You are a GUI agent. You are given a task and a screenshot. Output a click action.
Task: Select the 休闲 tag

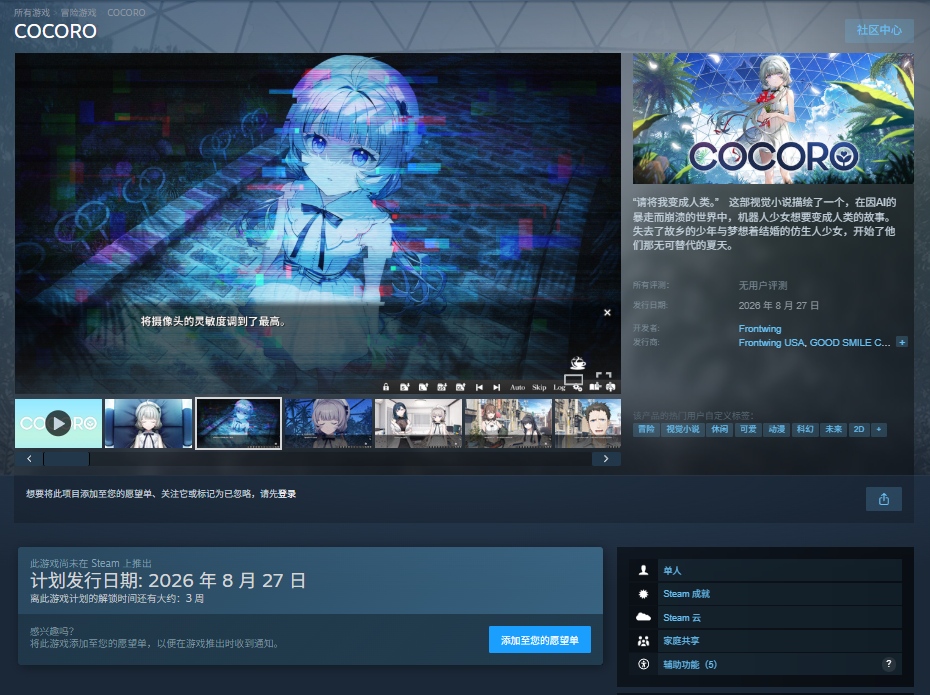[720, 429]
